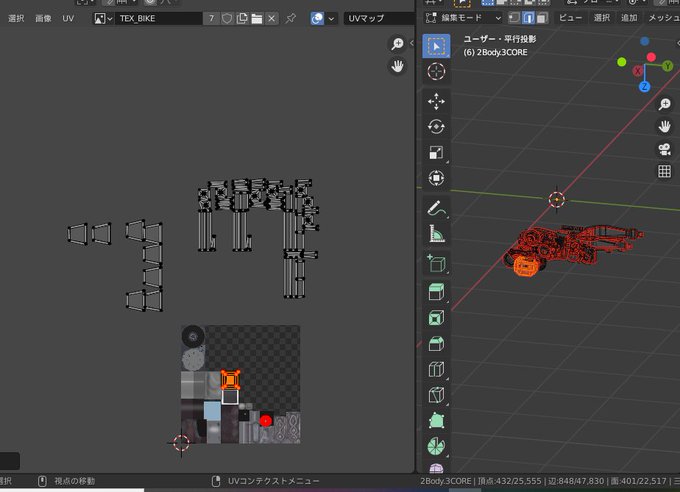Open image file with folder icon
The image size is (680, 492).
(257, 18)
